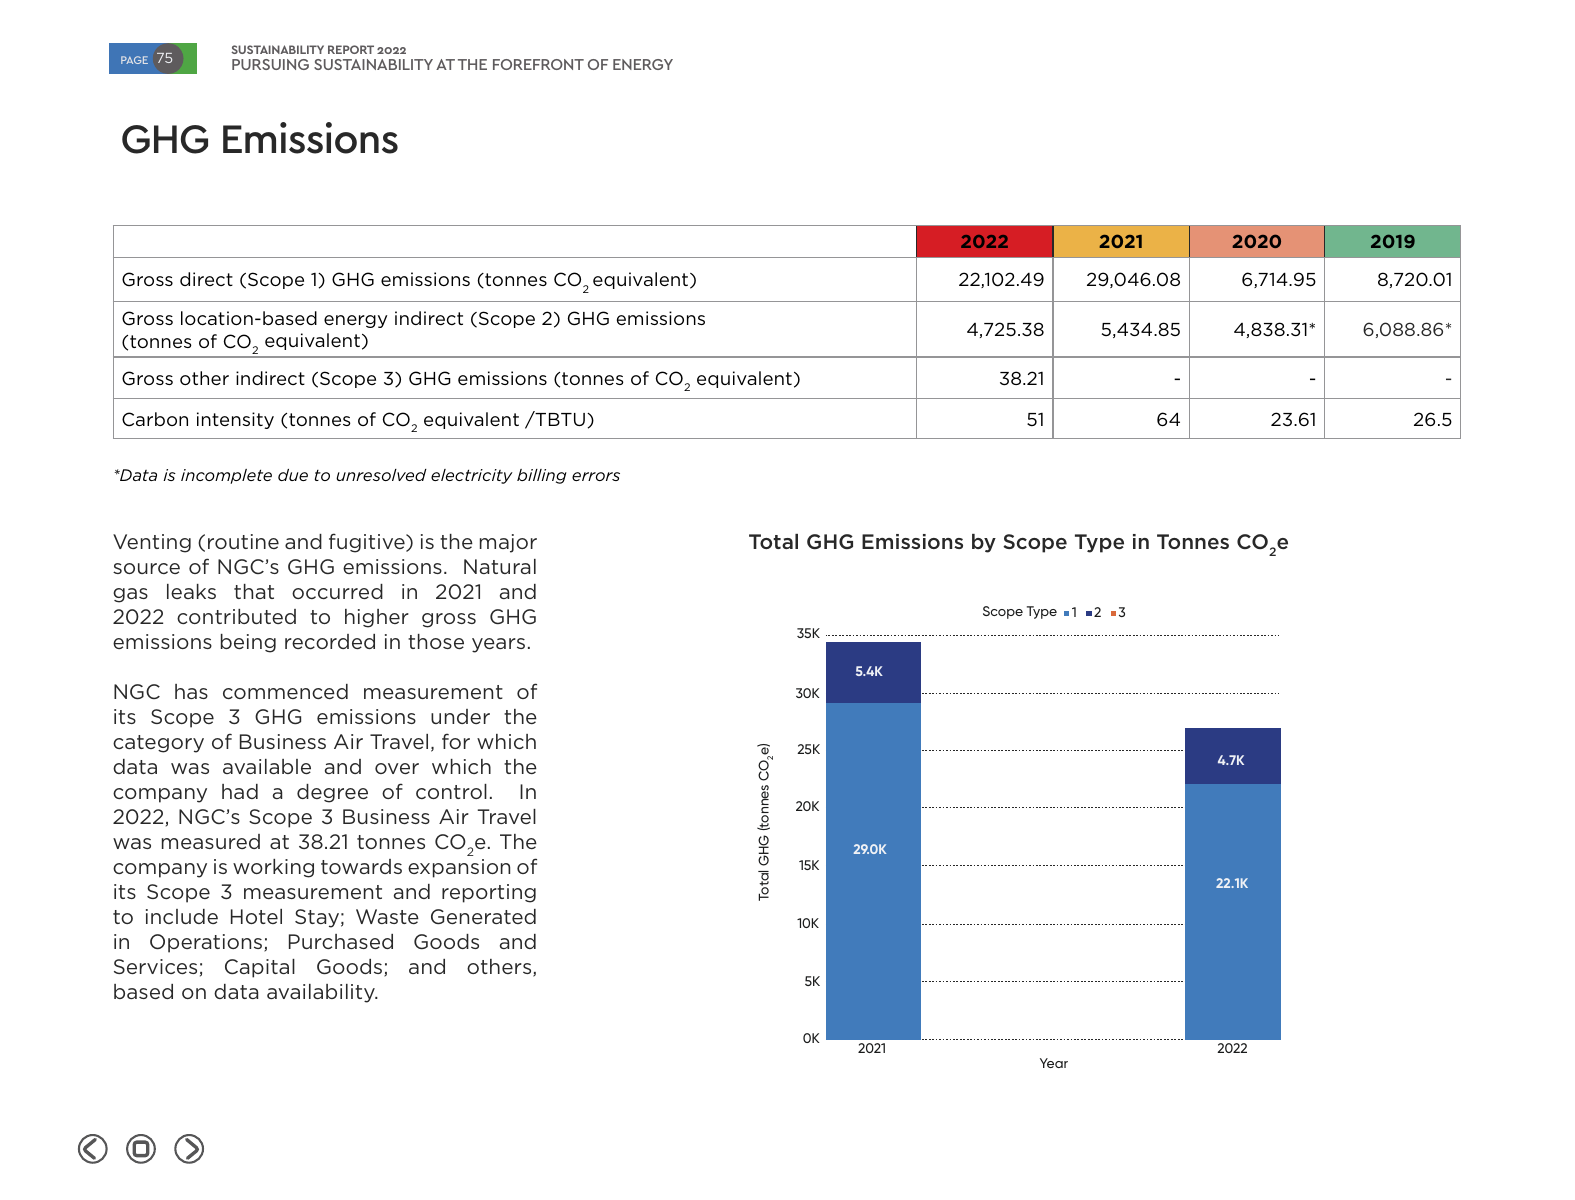Click the Carbon intensity row label
The width and height of the screenshot is (1575, 1200).
point(358,421)
